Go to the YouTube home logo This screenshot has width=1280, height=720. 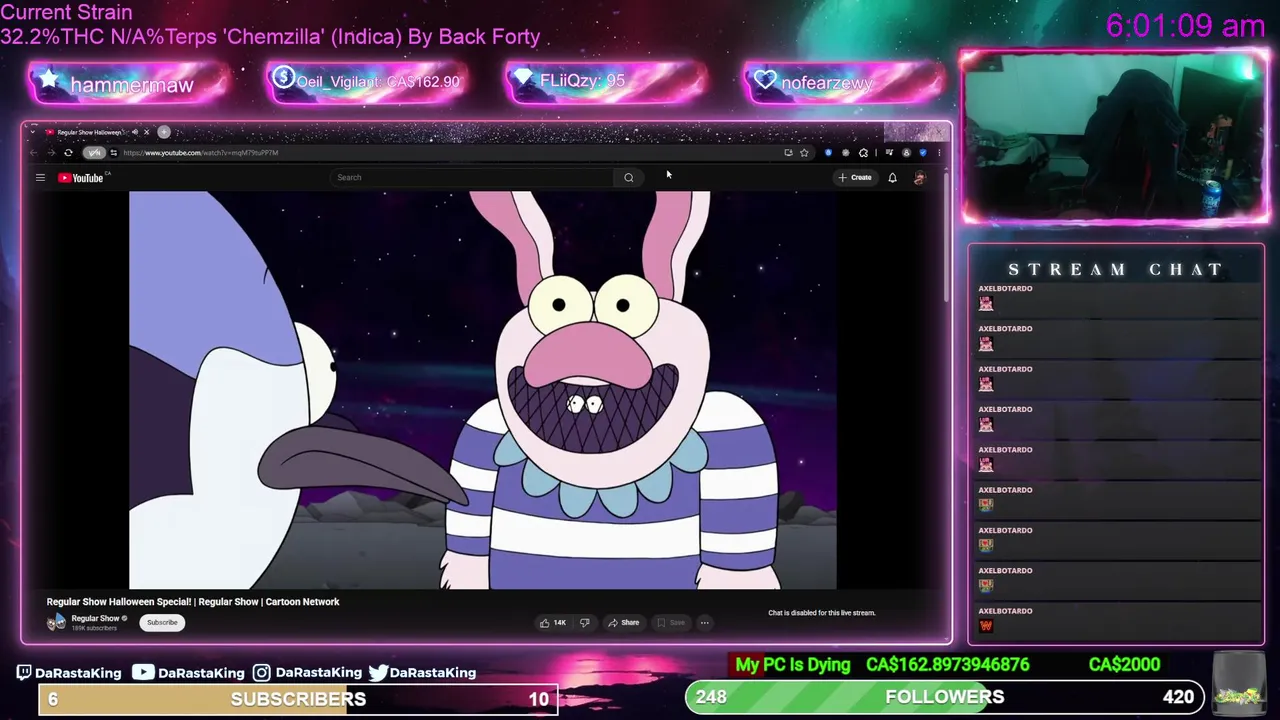coord(82,178)
